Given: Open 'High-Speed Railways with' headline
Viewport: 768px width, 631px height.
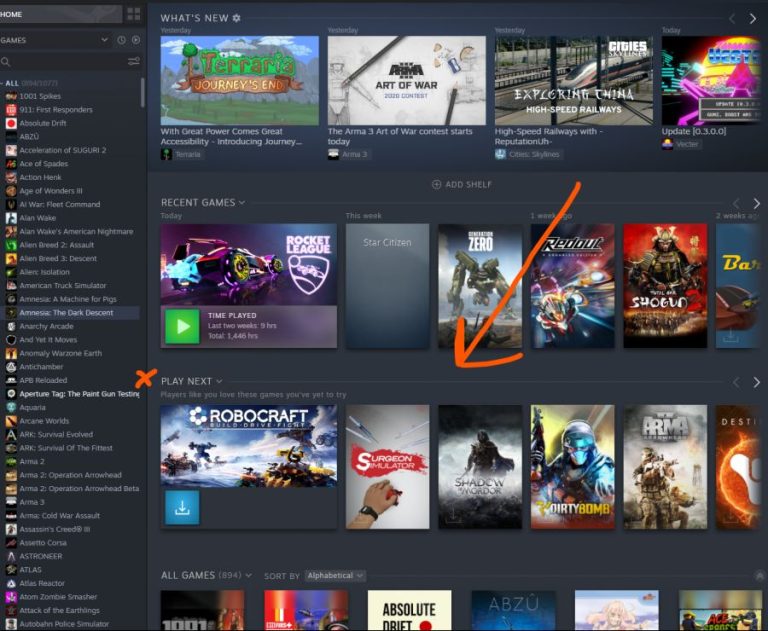Looking at the screenshot, I should 549,137.
